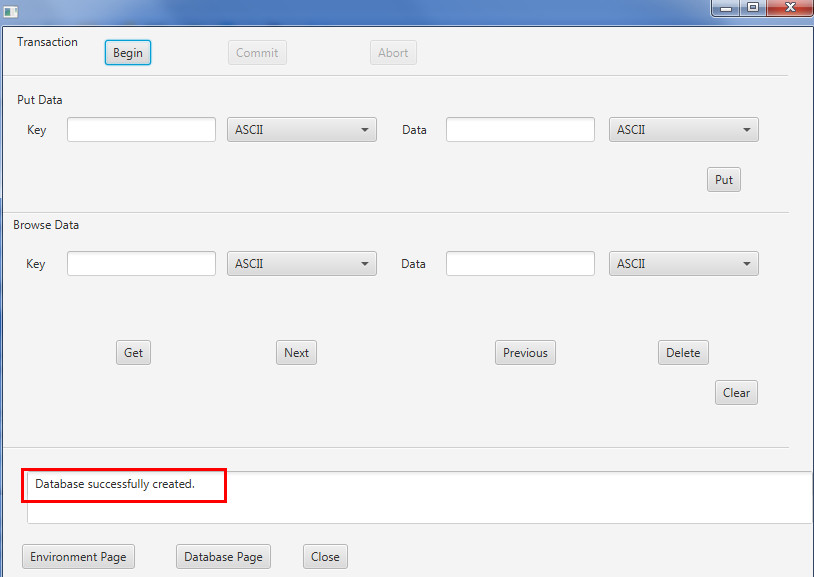The width and height of the screenshot is (814, 577).
Task: Click the Previous record button
Action: (x=524, y=352)
